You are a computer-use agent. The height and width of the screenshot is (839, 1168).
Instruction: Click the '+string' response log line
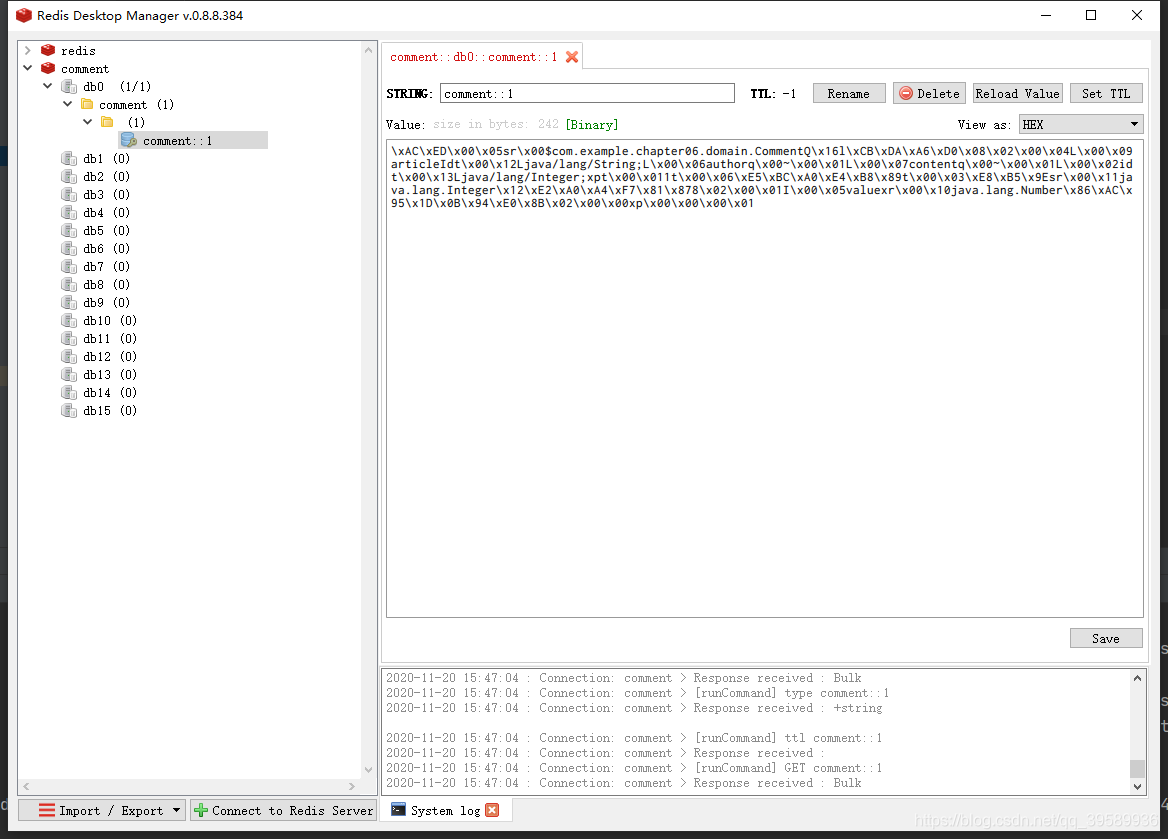[634, 708]
